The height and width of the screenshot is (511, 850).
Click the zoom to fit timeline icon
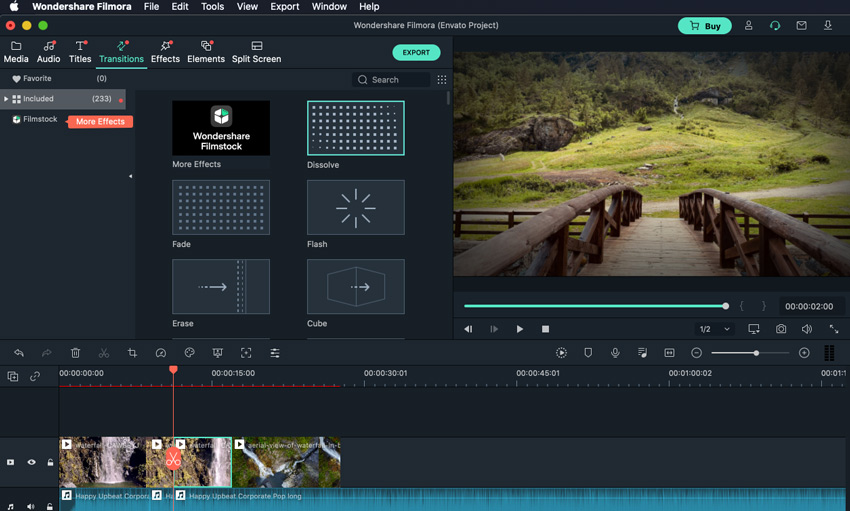click(x=669, y=353)
